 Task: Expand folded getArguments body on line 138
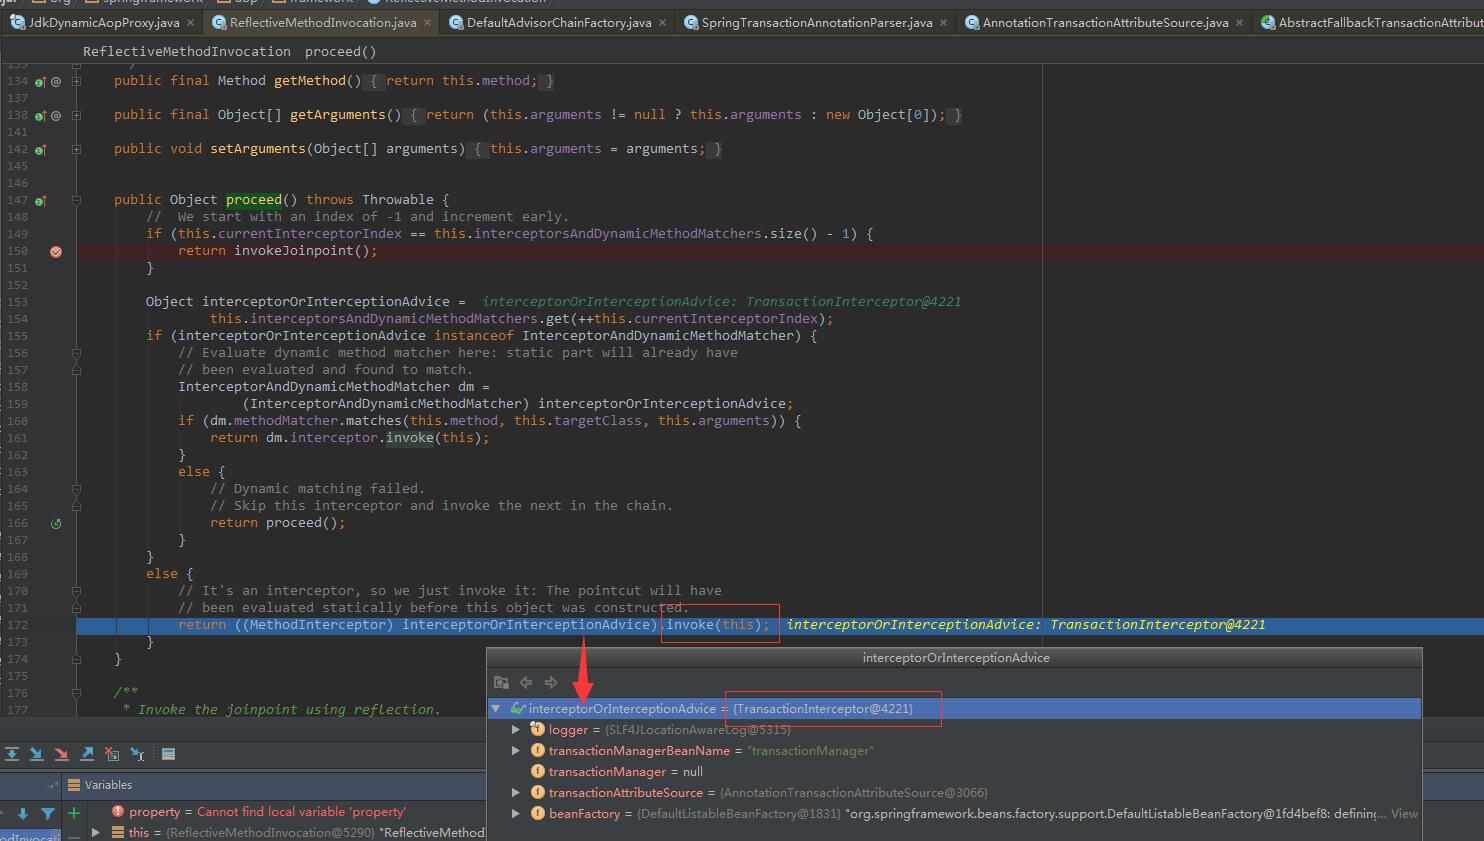pos(76,115)
